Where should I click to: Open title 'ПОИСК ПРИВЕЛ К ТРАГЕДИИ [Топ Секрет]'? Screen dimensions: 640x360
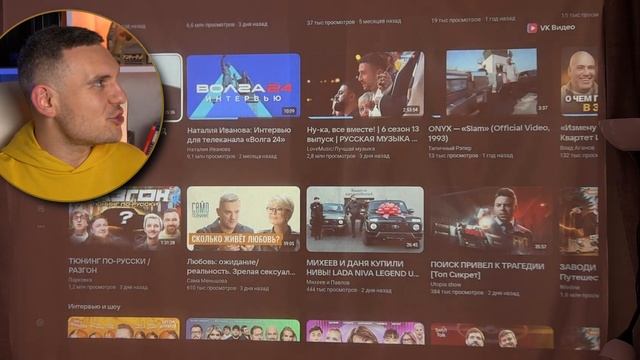487,270
